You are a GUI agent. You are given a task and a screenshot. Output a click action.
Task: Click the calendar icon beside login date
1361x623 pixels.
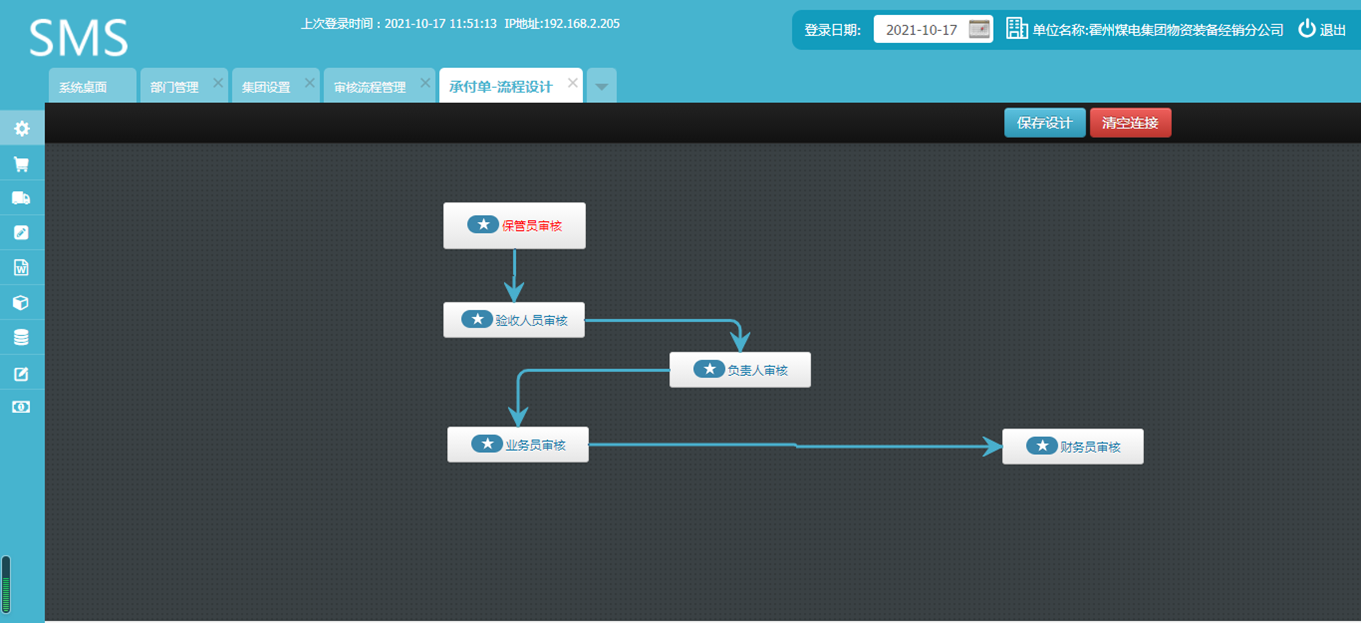979,29
